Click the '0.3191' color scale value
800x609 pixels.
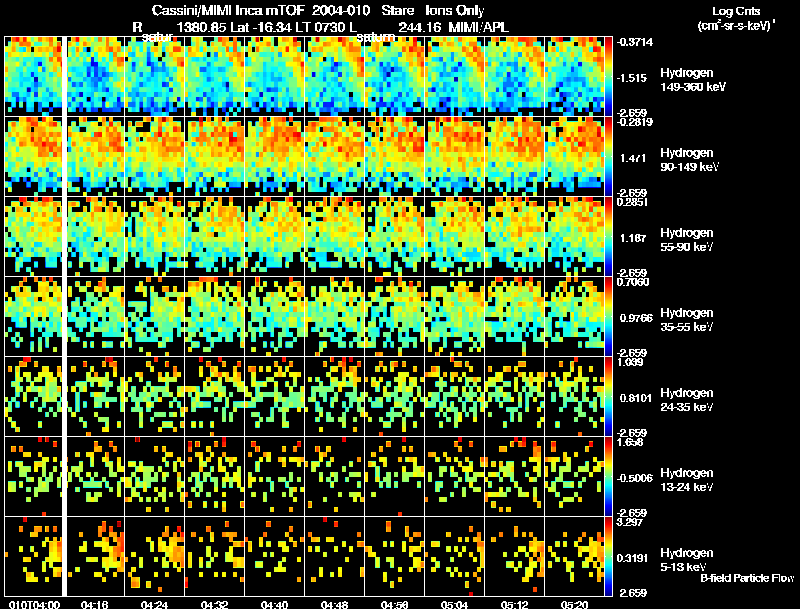[x=633, y=559]
